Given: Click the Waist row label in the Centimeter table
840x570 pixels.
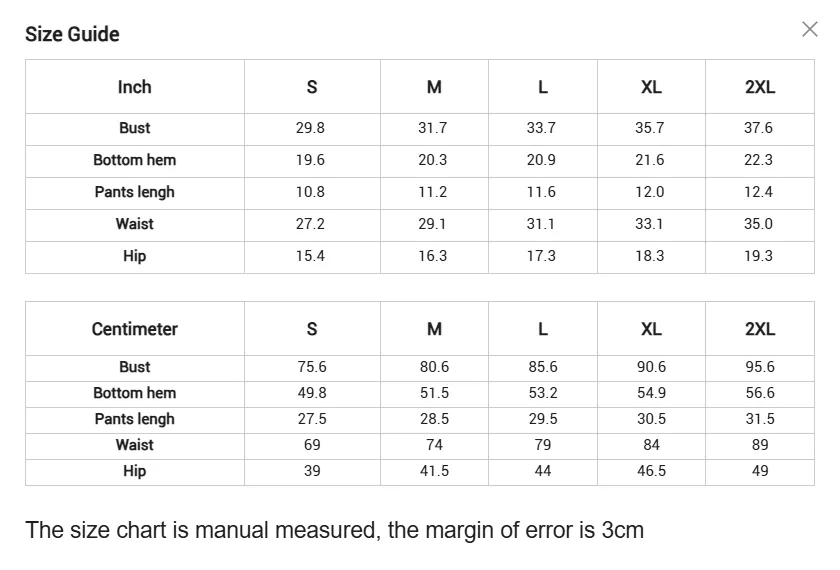Looking at the screenshot, I should (x=134, y=445).
